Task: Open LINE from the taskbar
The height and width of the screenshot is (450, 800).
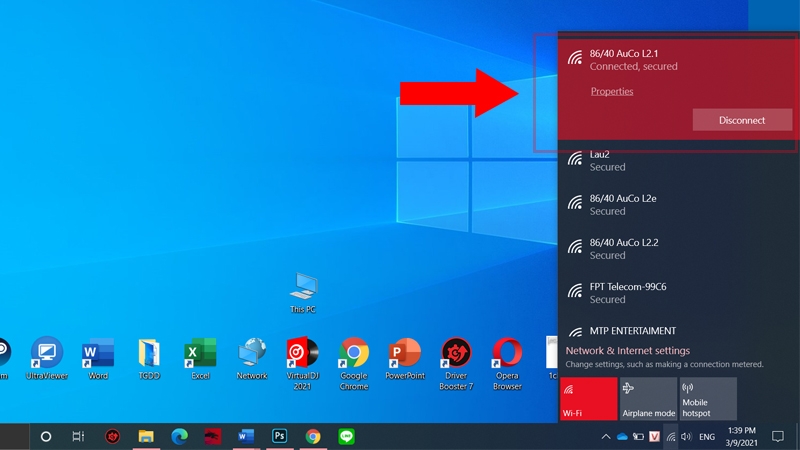Action: (347, 437)
